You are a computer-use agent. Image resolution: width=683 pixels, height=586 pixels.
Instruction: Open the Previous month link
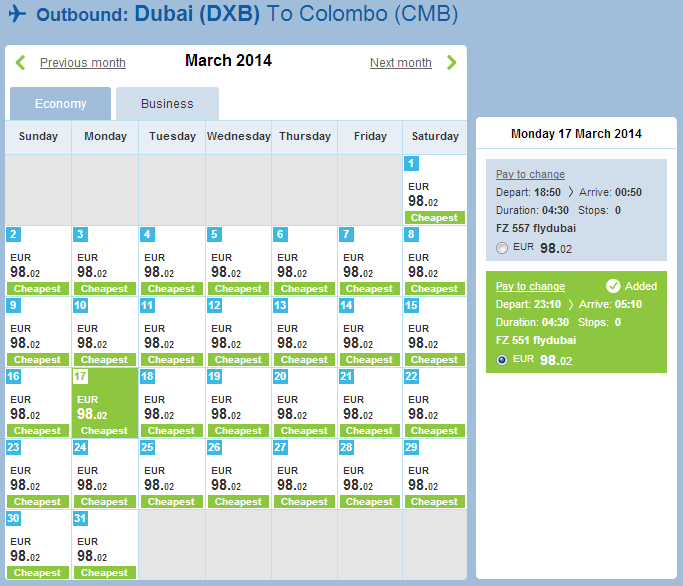tap(83, 63)
